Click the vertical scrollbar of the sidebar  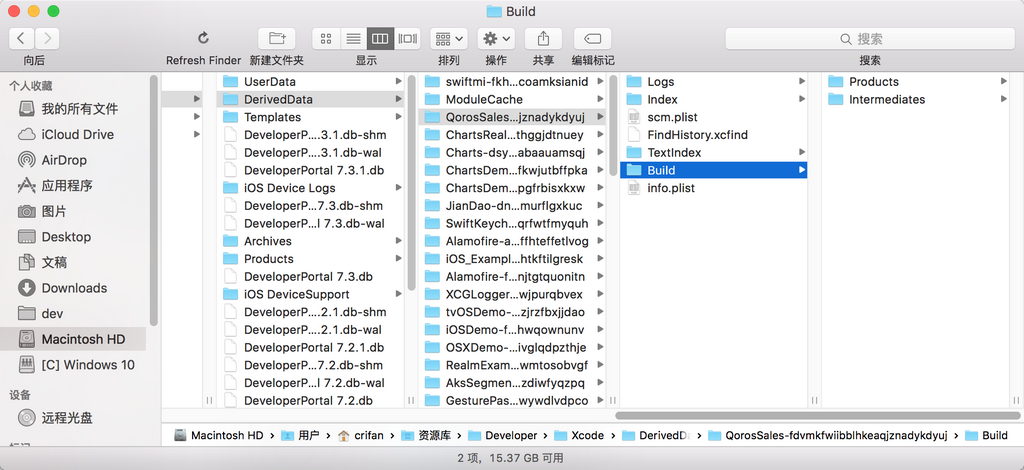pyautogui.click(x=153, y=200)
